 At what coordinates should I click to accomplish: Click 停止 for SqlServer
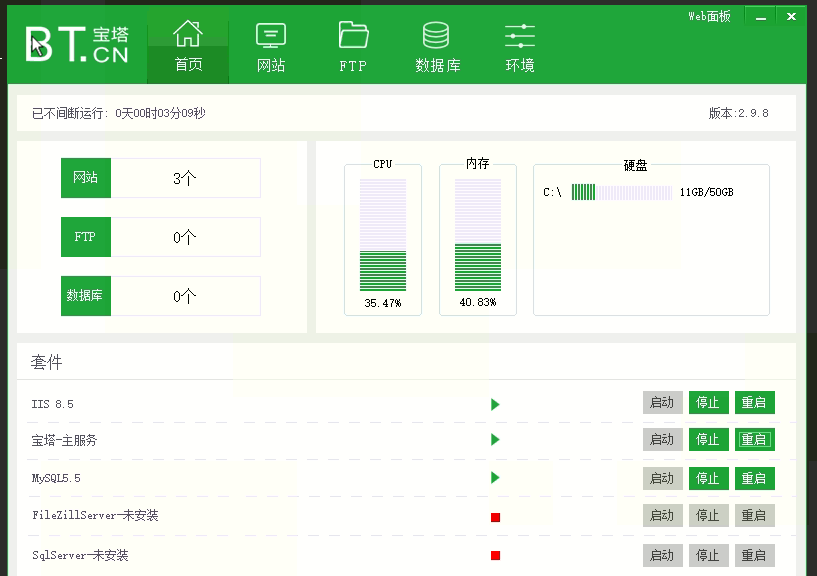(x=708, y=556)
